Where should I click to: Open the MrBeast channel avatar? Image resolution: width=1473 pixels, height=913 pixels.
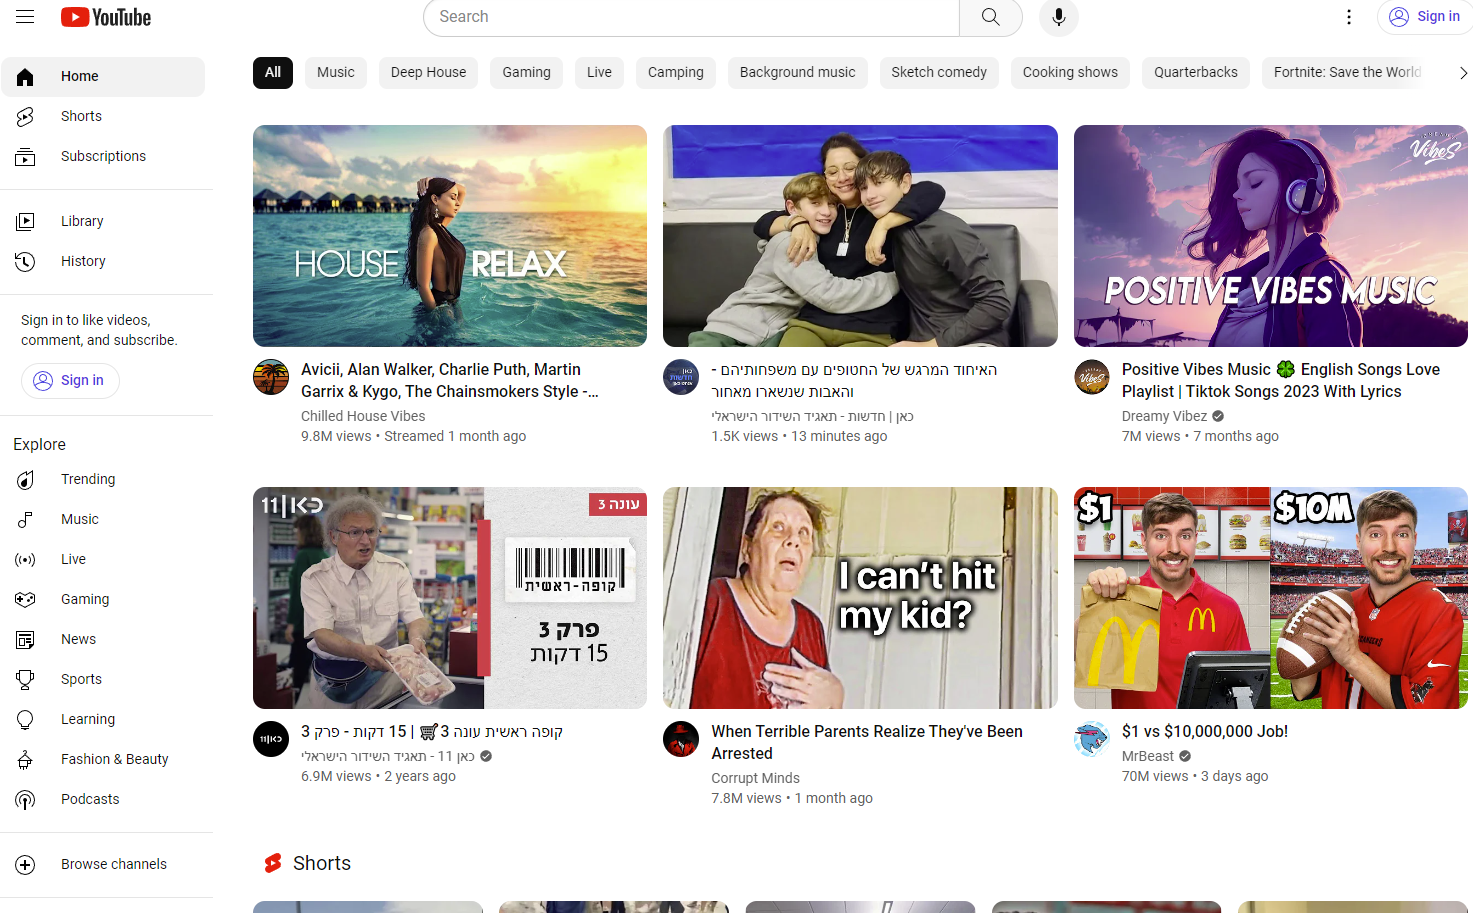pos(1092,740)
